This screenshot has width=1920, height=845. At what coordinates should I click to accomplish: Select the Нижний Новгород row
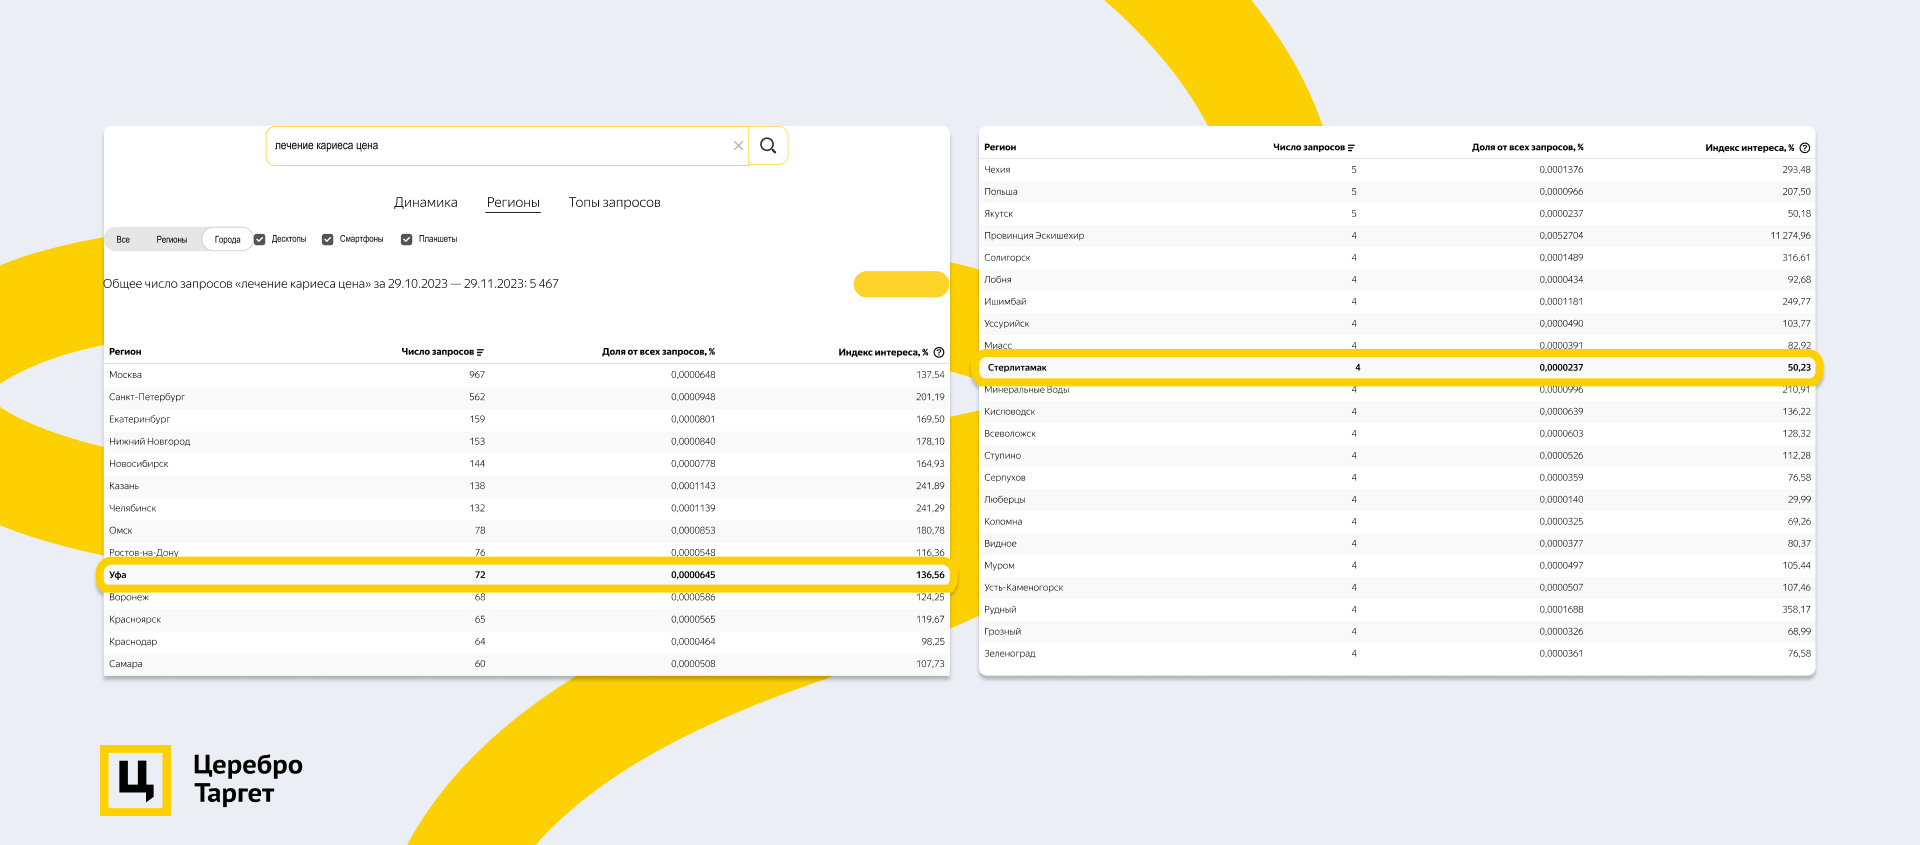pos(527,442)
